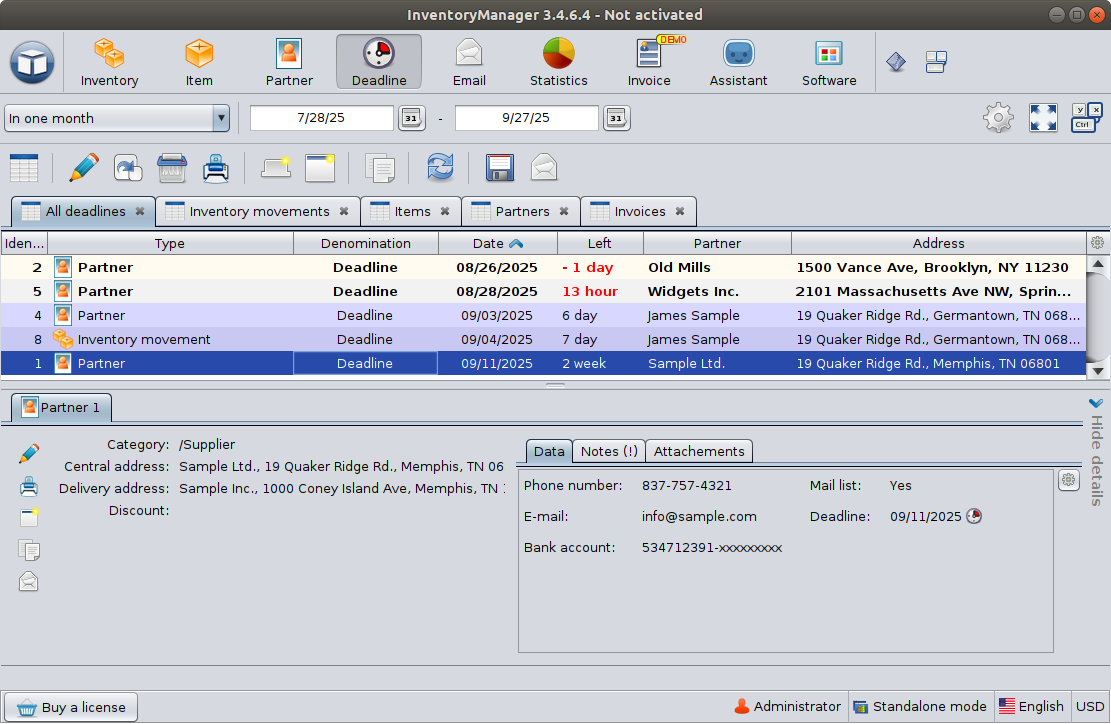
Task: Click the table scrollbar down arrow
Action: coord(1098,371)
